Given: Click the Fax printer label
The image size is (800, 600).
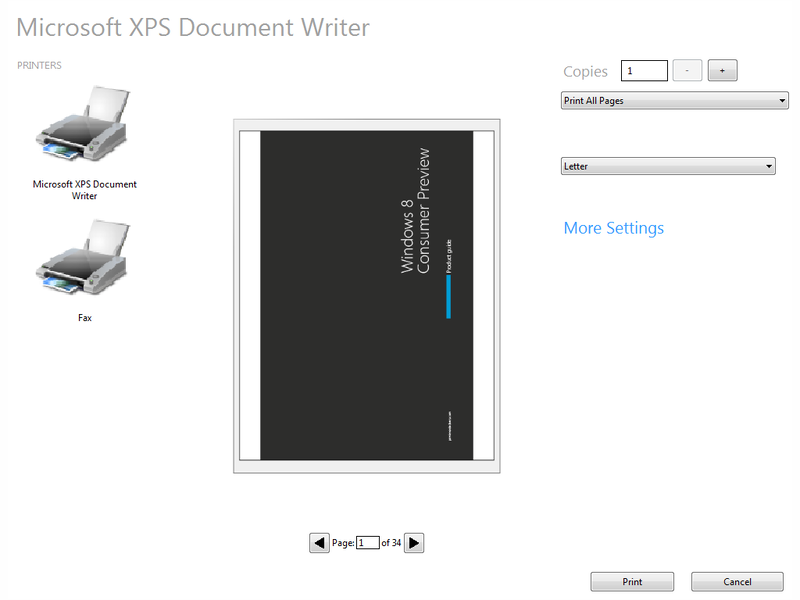Looking at the screenshot, I should [x=84, y=317].
